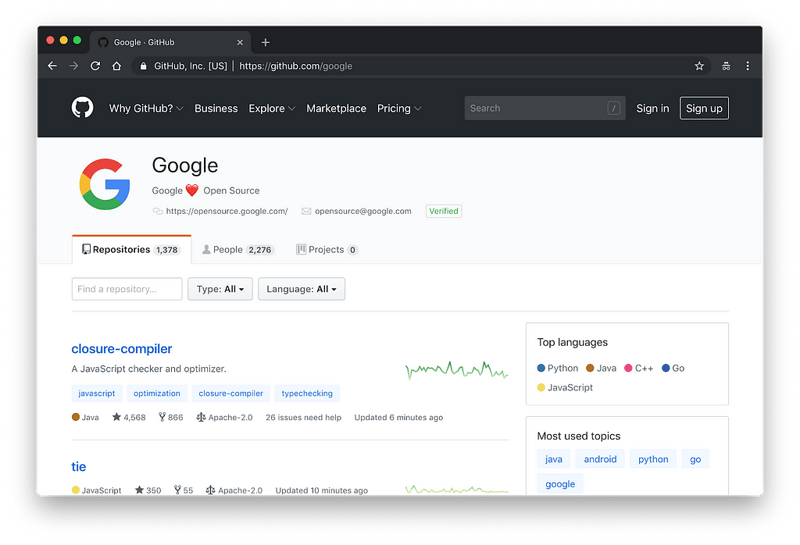Expand the Explore navigation dropdown

[x=272, y=108]
